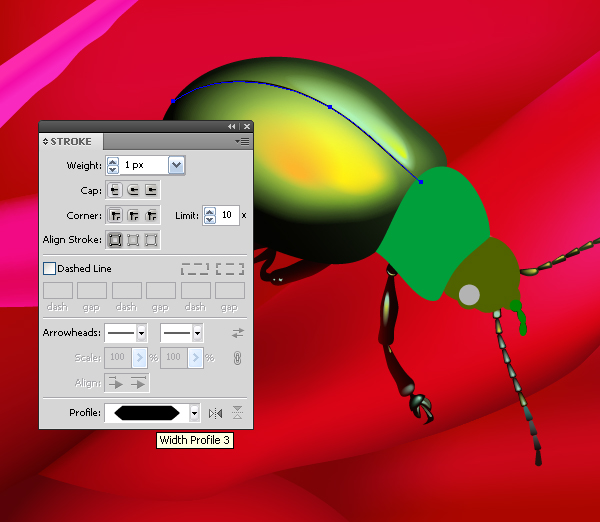The width and height of the screenshot is (600, 522).
Task: Select the path anchor near green thorax
Action: tap(421, 182)
